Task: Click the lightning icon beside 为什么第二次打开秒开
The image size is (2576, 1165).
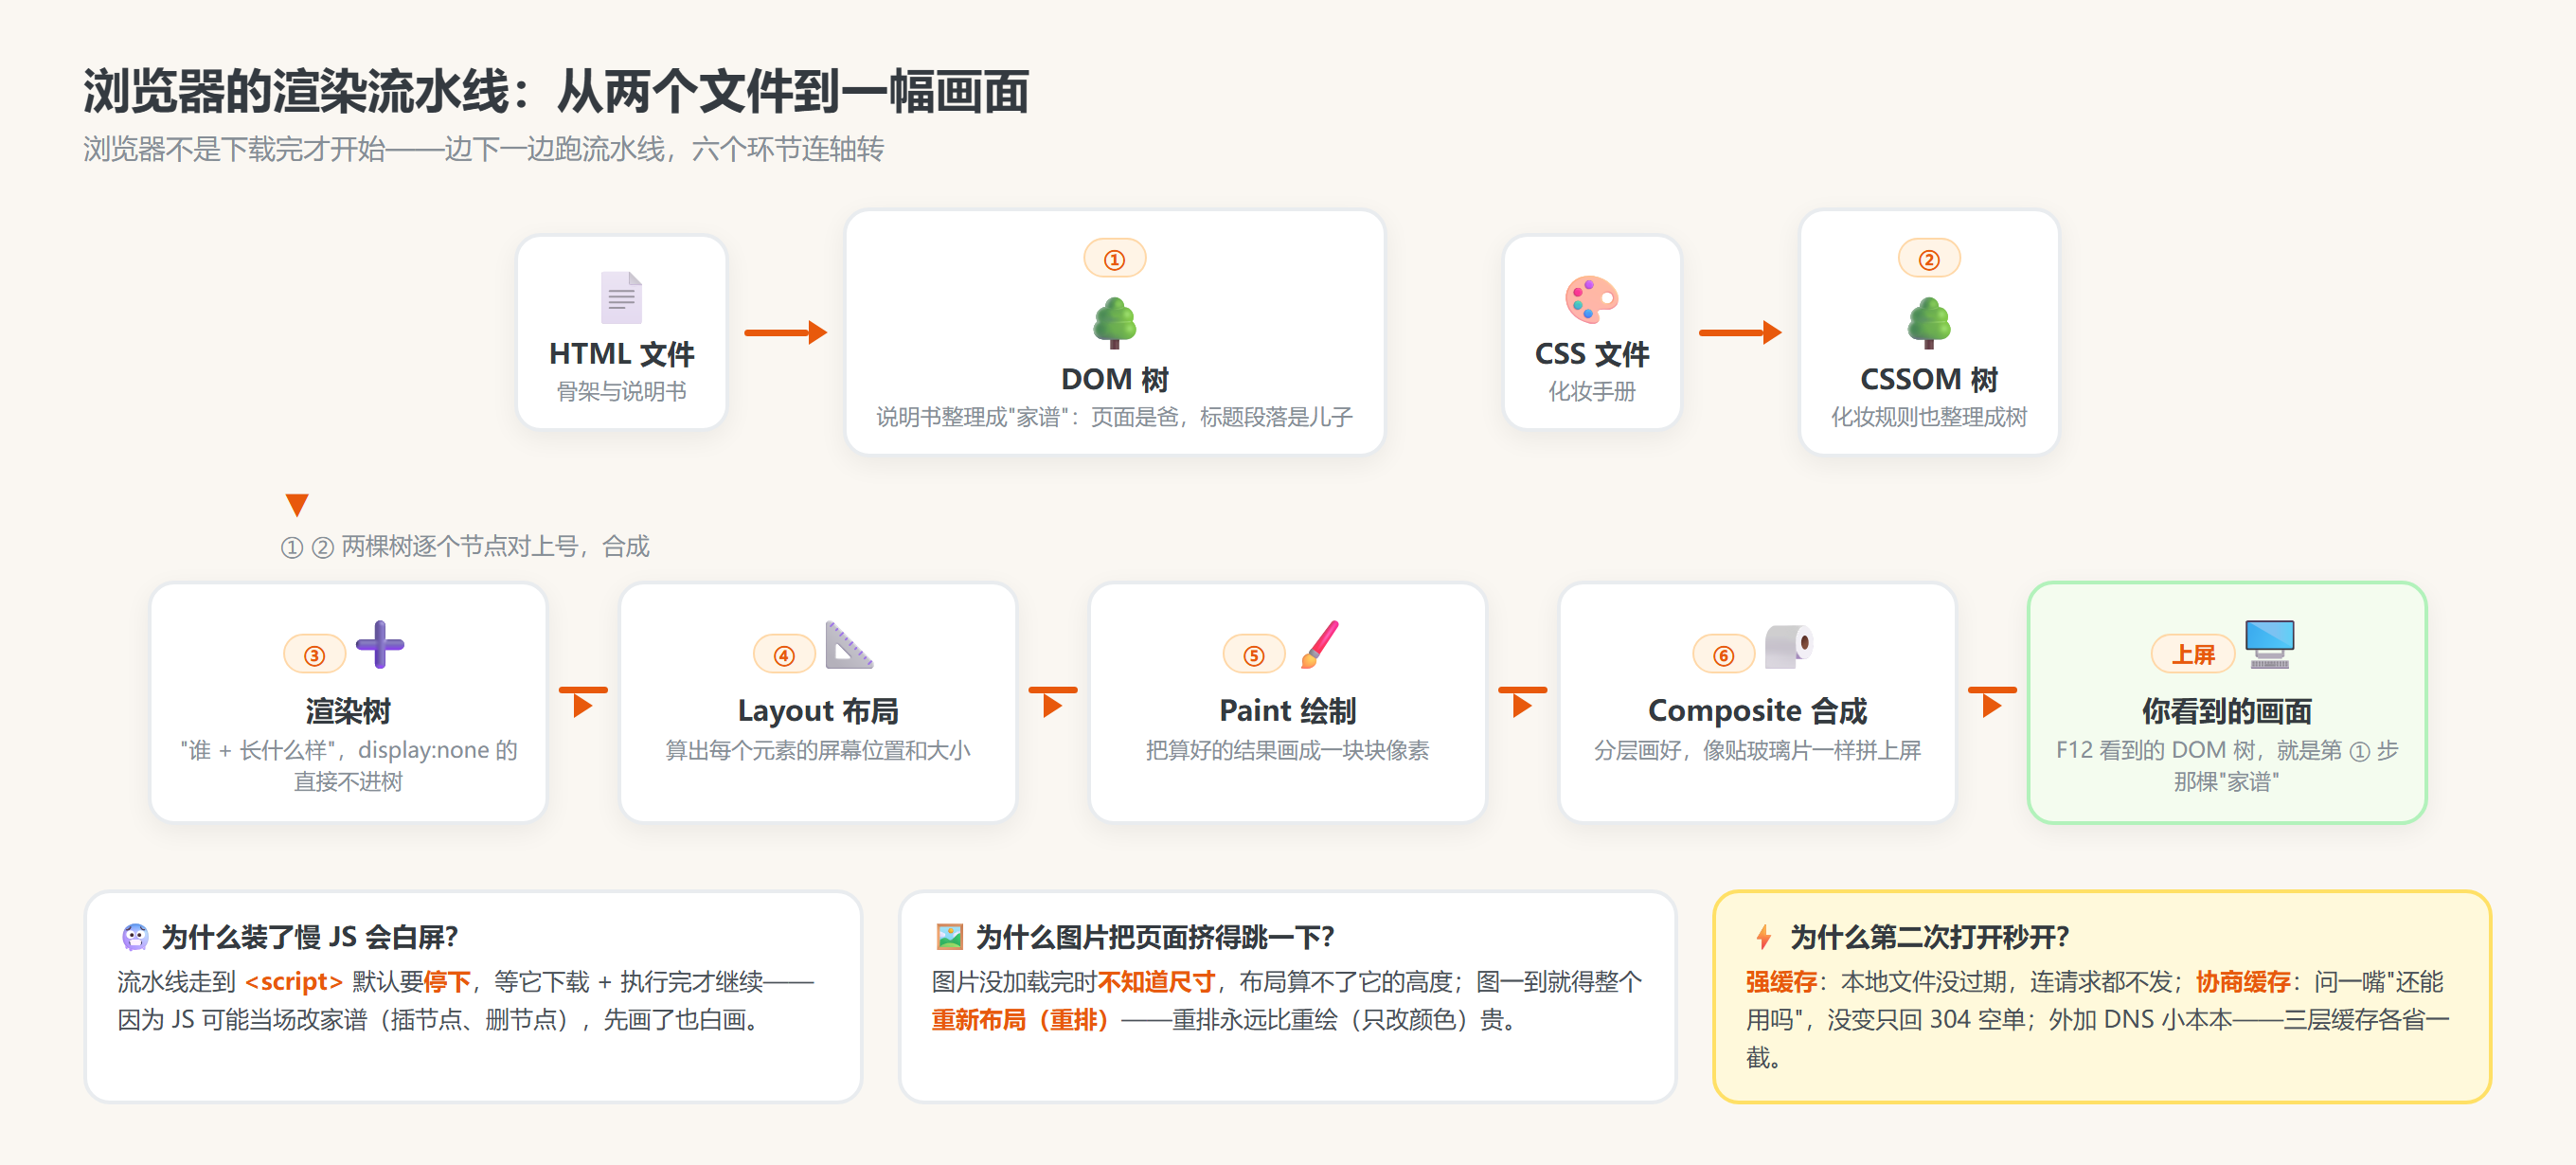Action: tap(1764, 937)
